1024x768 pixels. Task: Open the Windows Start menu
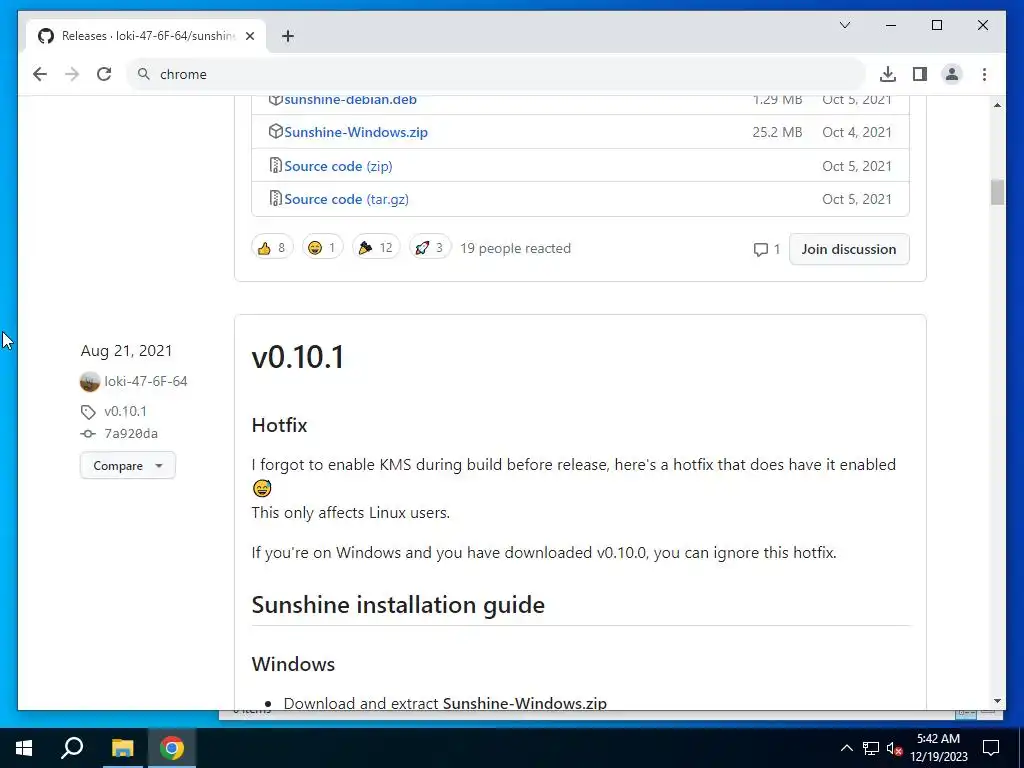click(24, 748)
